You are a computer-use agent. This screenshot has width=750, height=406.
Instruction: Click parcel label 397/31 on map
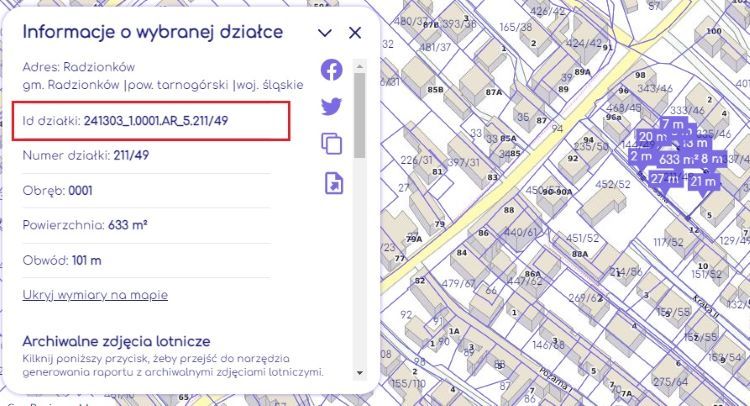[463, 163]
